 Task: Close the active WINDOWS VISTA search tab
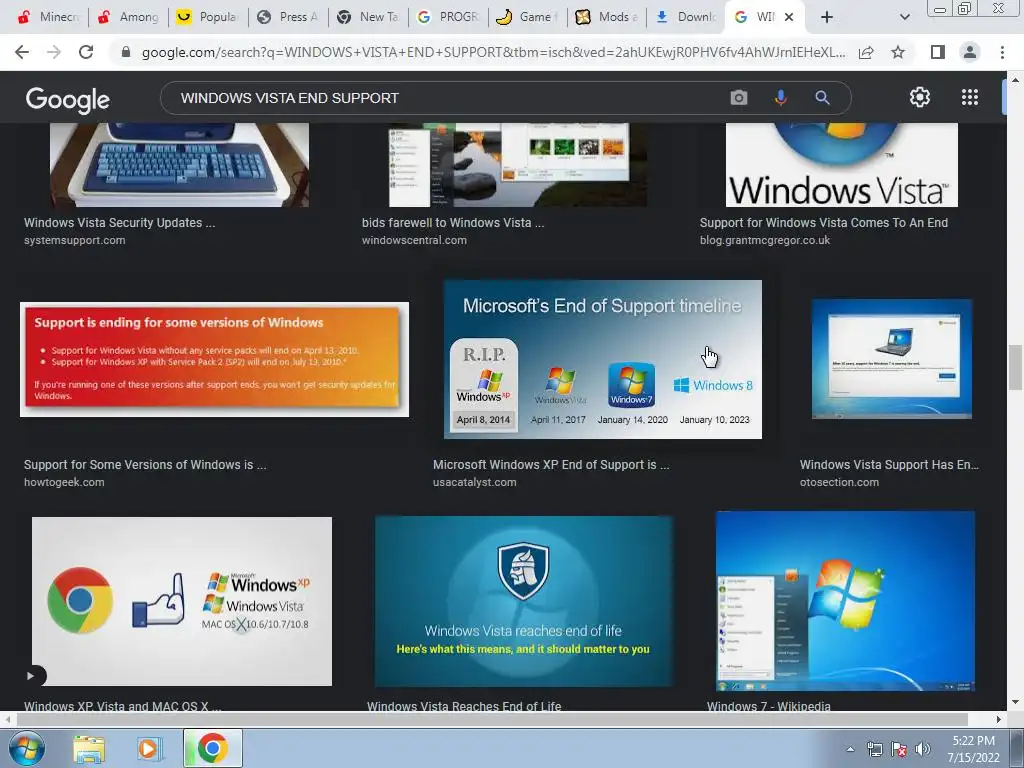tap(789, 17)
